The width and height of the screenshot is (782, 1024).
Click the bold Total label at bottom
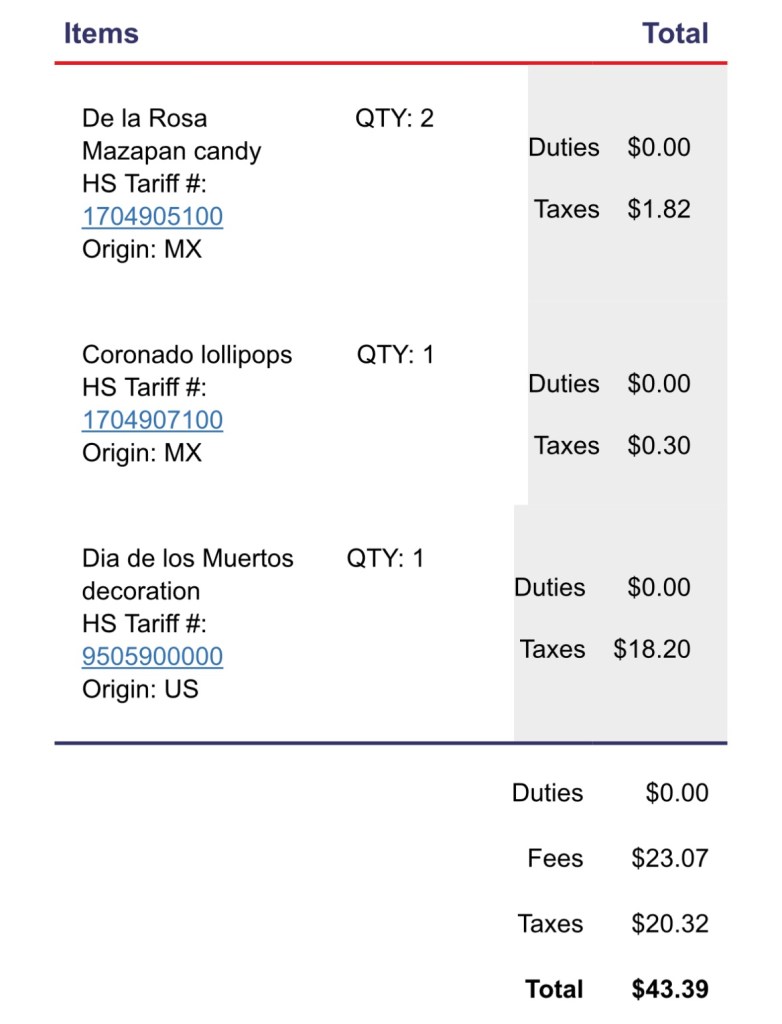point(554,990)
